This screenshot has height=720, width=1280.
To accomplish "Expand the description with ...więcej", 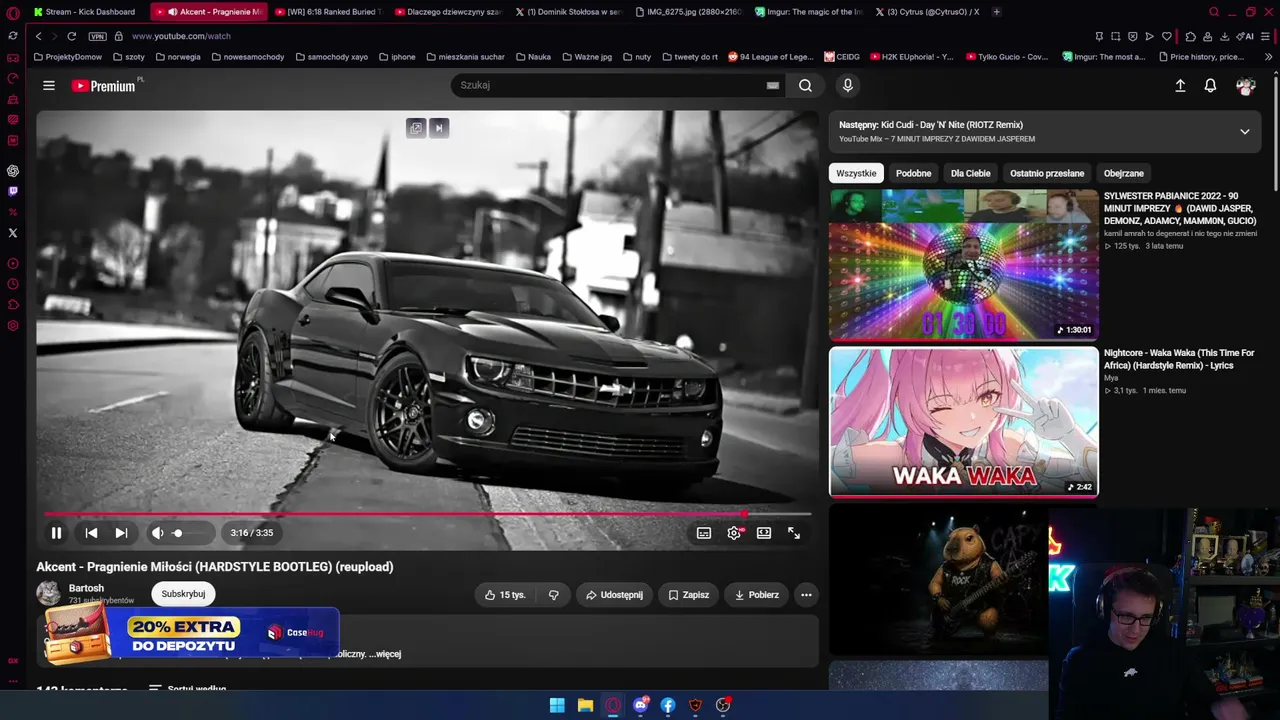I will tap(385, 654).
